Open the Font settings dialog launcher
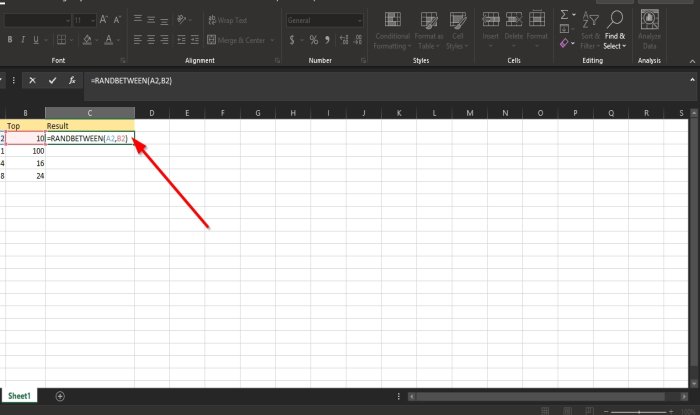Viewport: 700px width, 415px height. (x=123, y=61)
